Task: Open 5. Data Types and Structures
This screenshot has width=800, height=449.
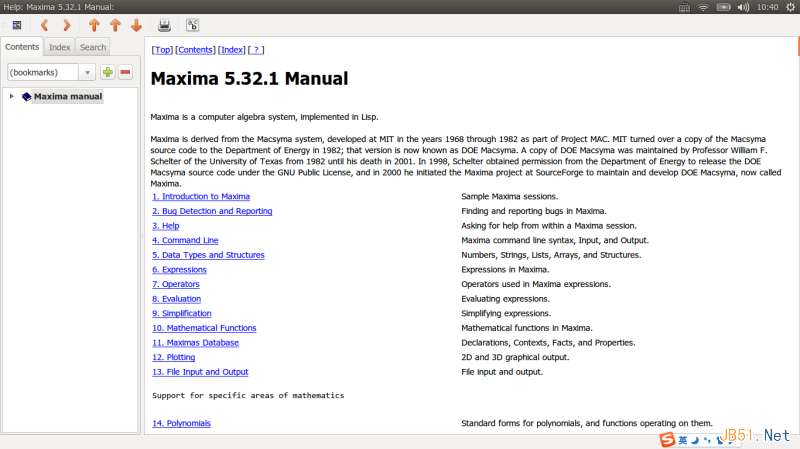Action: 208,255
